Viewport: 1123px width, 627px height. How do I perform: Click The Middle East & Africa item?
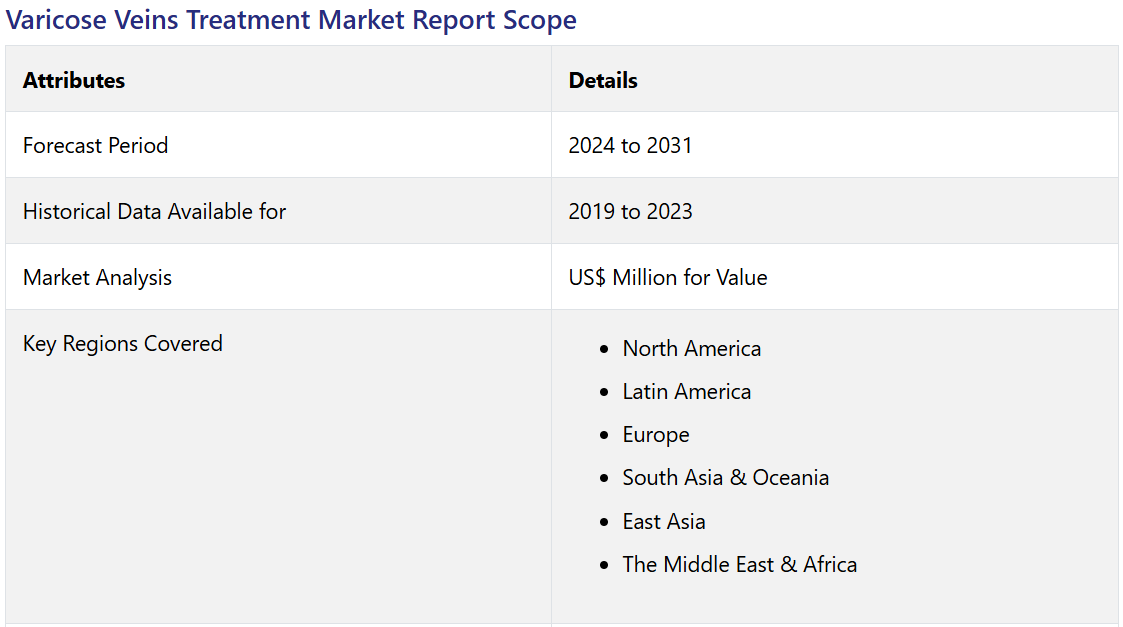point(739,564)
